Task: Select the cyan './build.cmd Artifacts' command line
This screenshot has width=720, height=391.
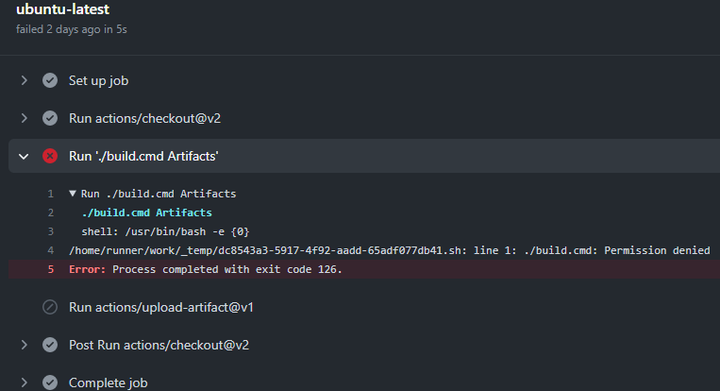Action: (147, 212)
